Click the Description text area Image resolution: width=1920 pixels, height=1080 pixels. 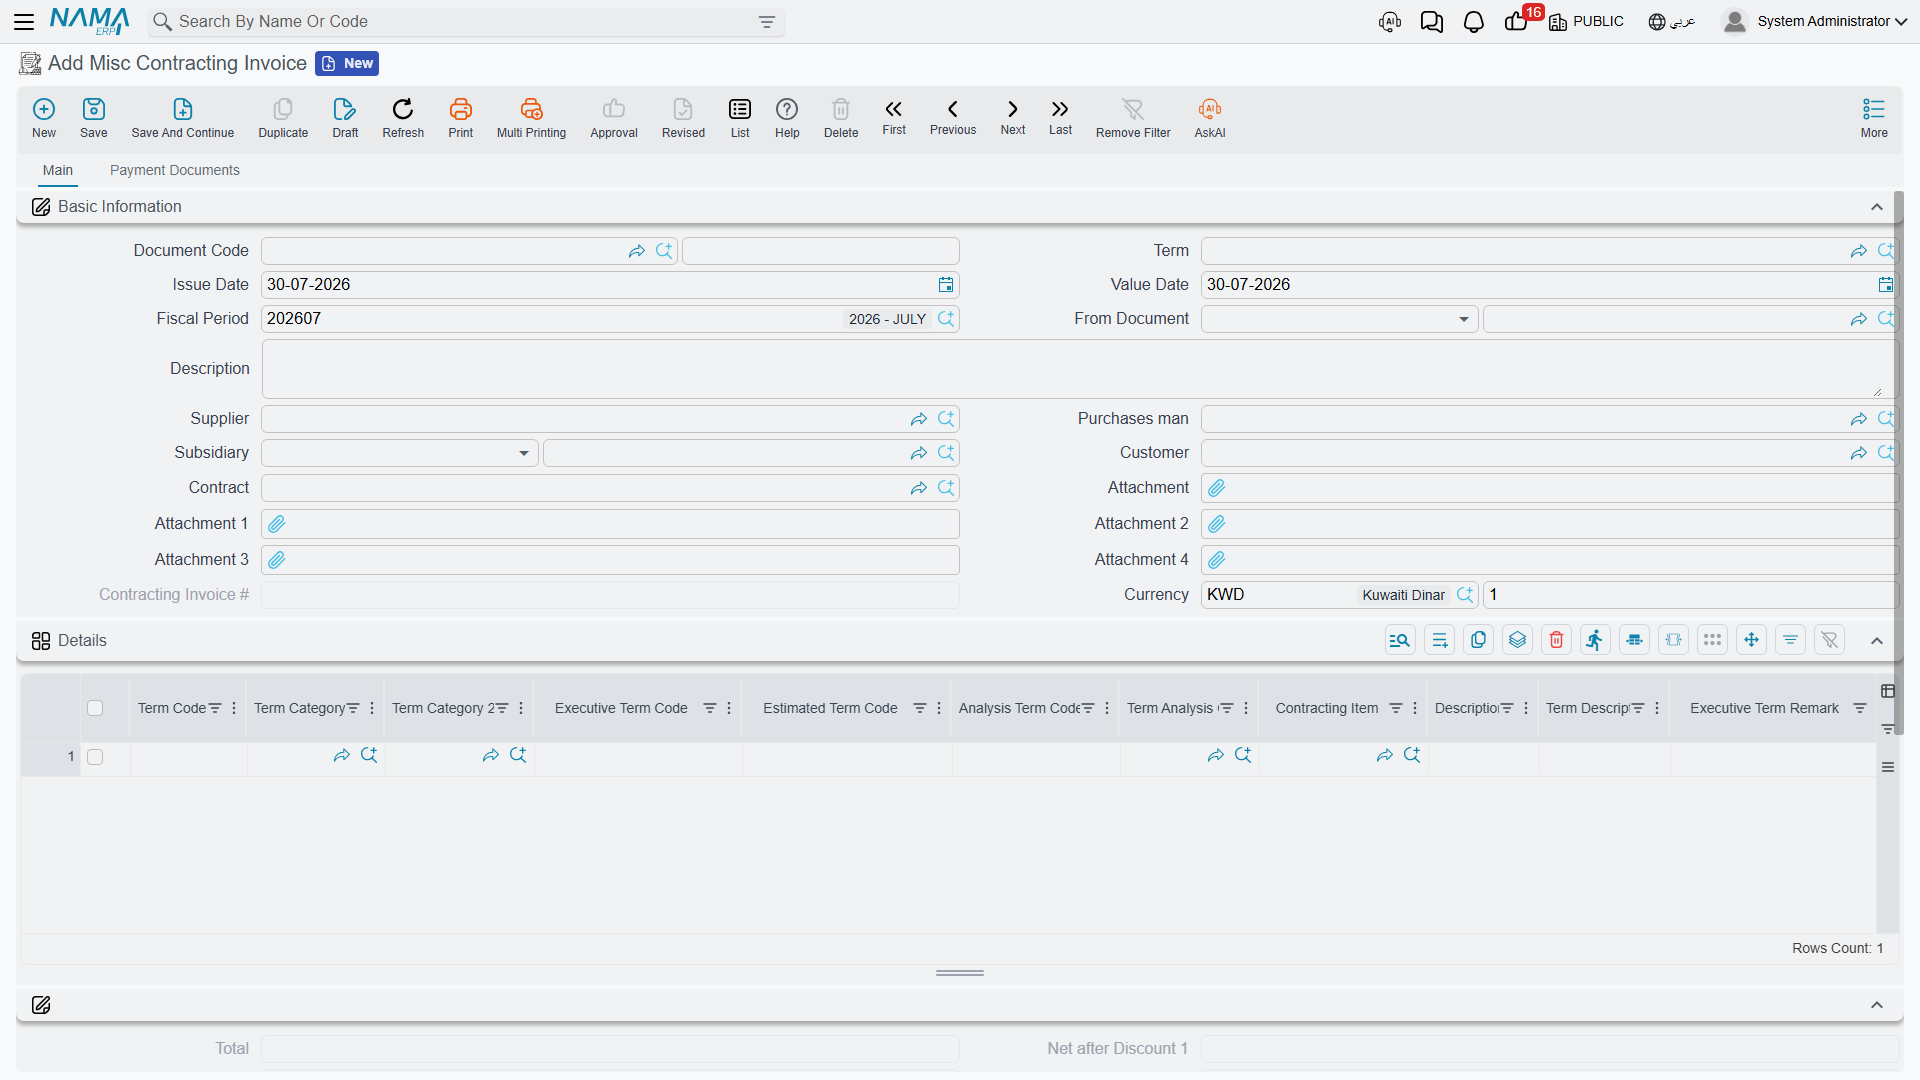(1078, 369)
